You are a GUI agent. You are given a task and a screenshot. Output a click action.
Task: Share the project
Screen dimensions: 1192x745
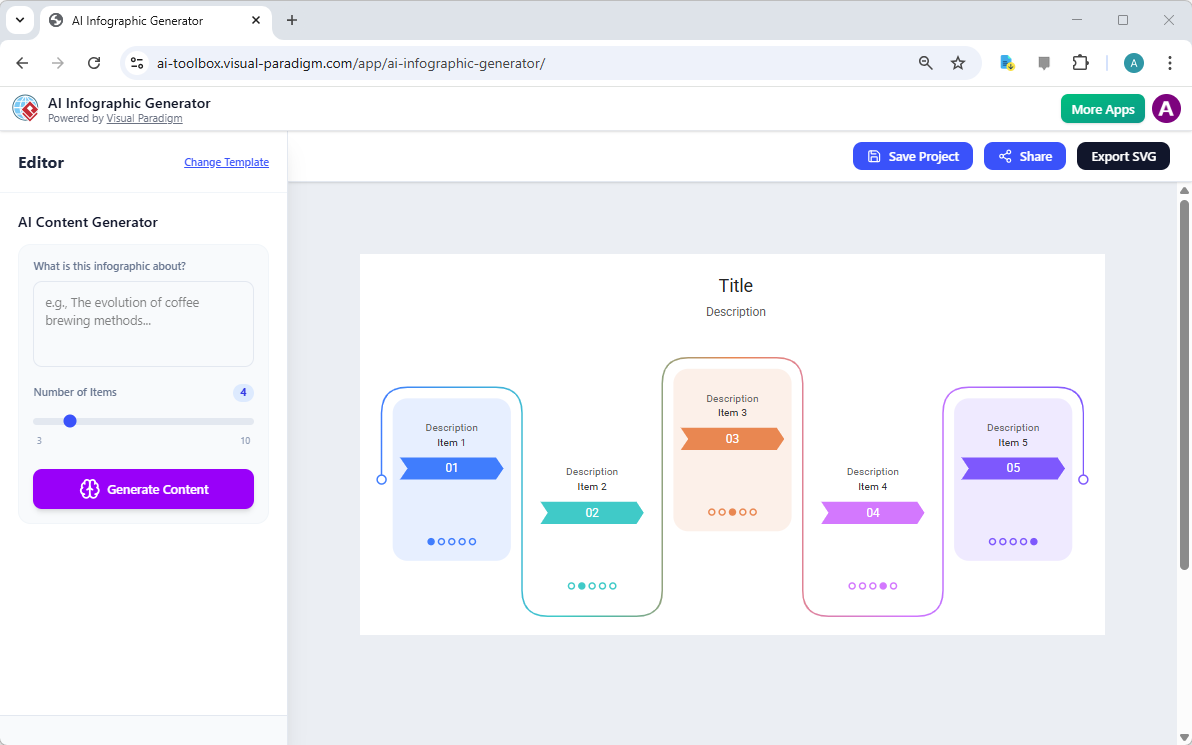click(1024, 155)
